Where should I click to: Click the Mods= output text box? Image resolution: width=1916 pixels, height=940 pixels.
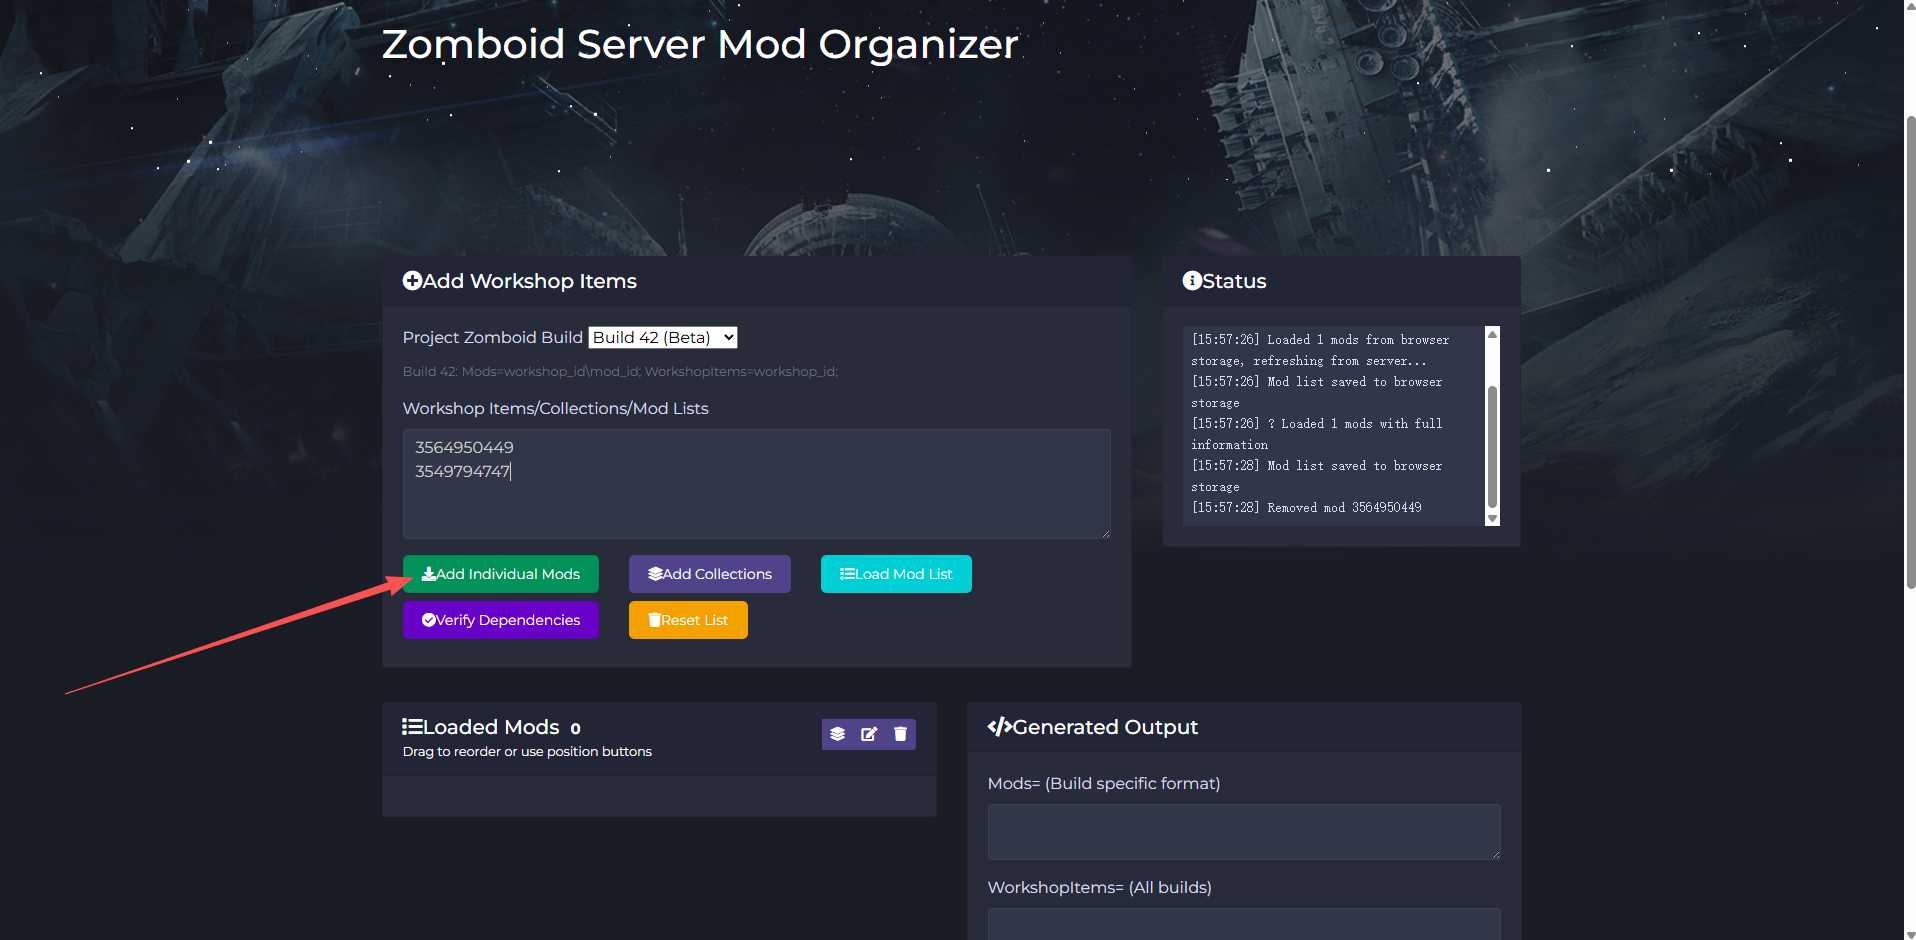click(1243, 831)
